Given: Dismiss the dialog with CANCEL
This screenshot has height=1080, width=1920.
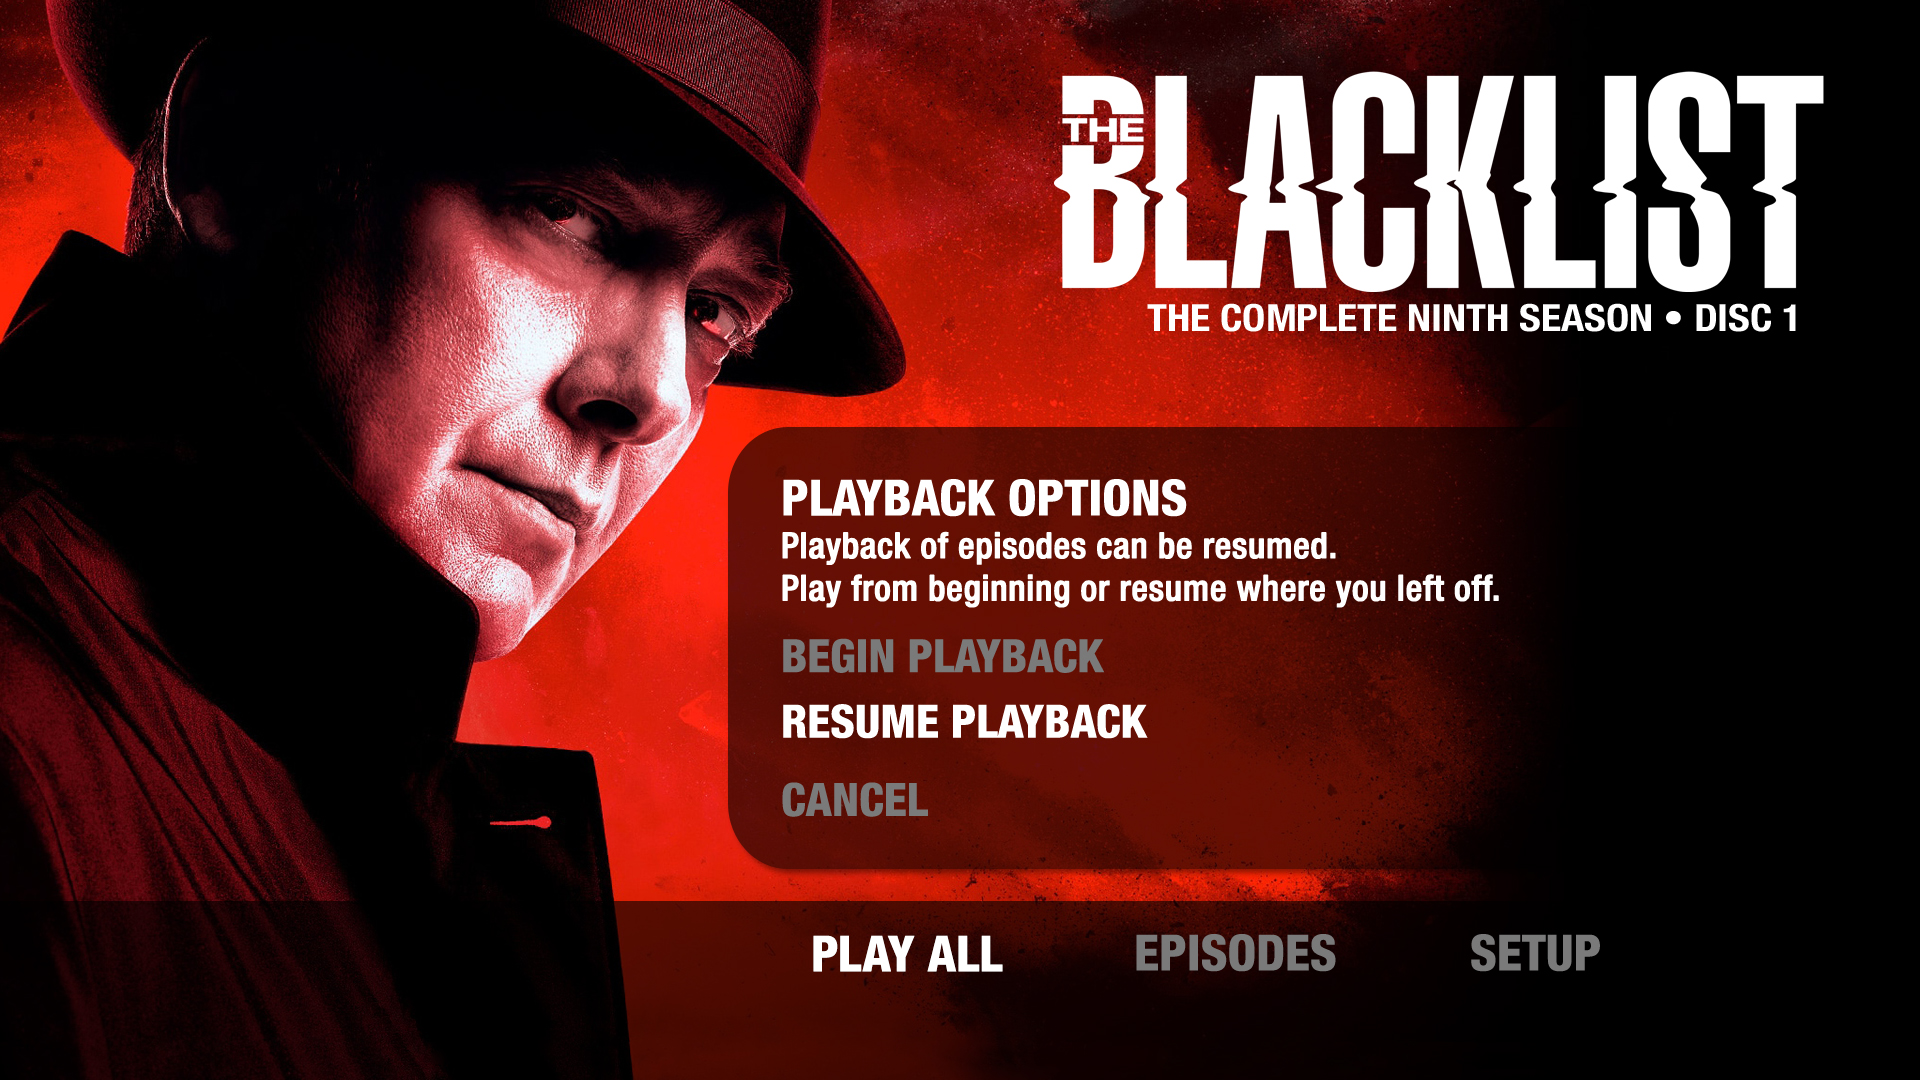Looking at the screenshot, I should pyautogui.click(x=855, y=800).
